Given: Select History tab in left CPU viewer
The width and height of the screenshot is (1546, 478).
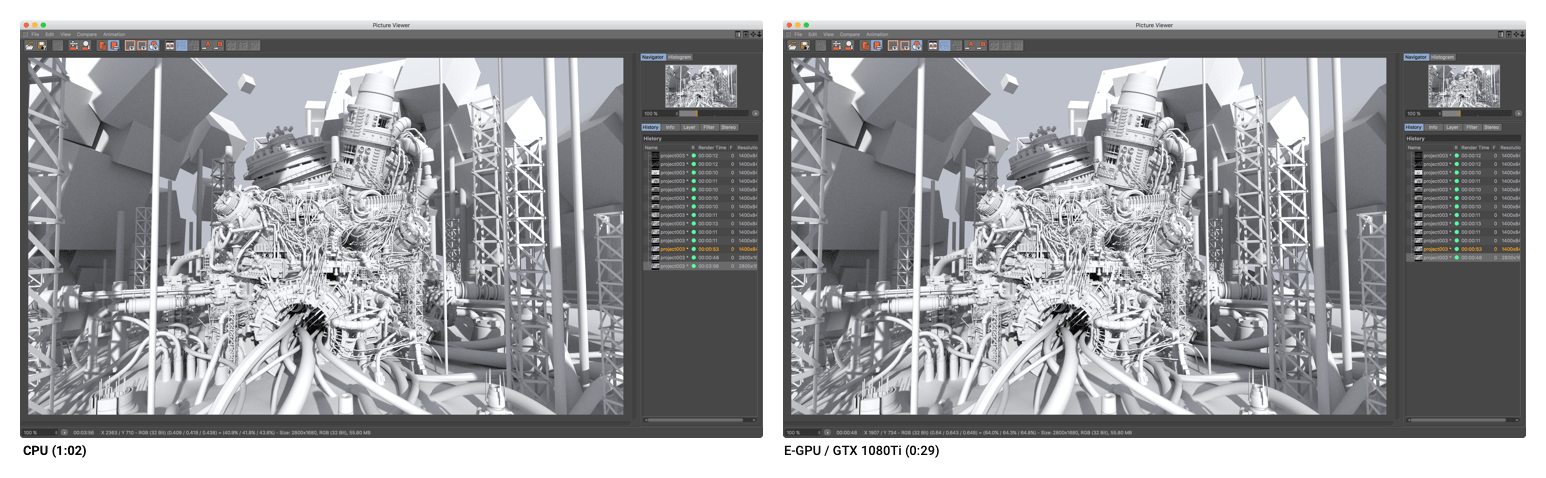Looking at the screenshot, I should click(x=651, y=127).
